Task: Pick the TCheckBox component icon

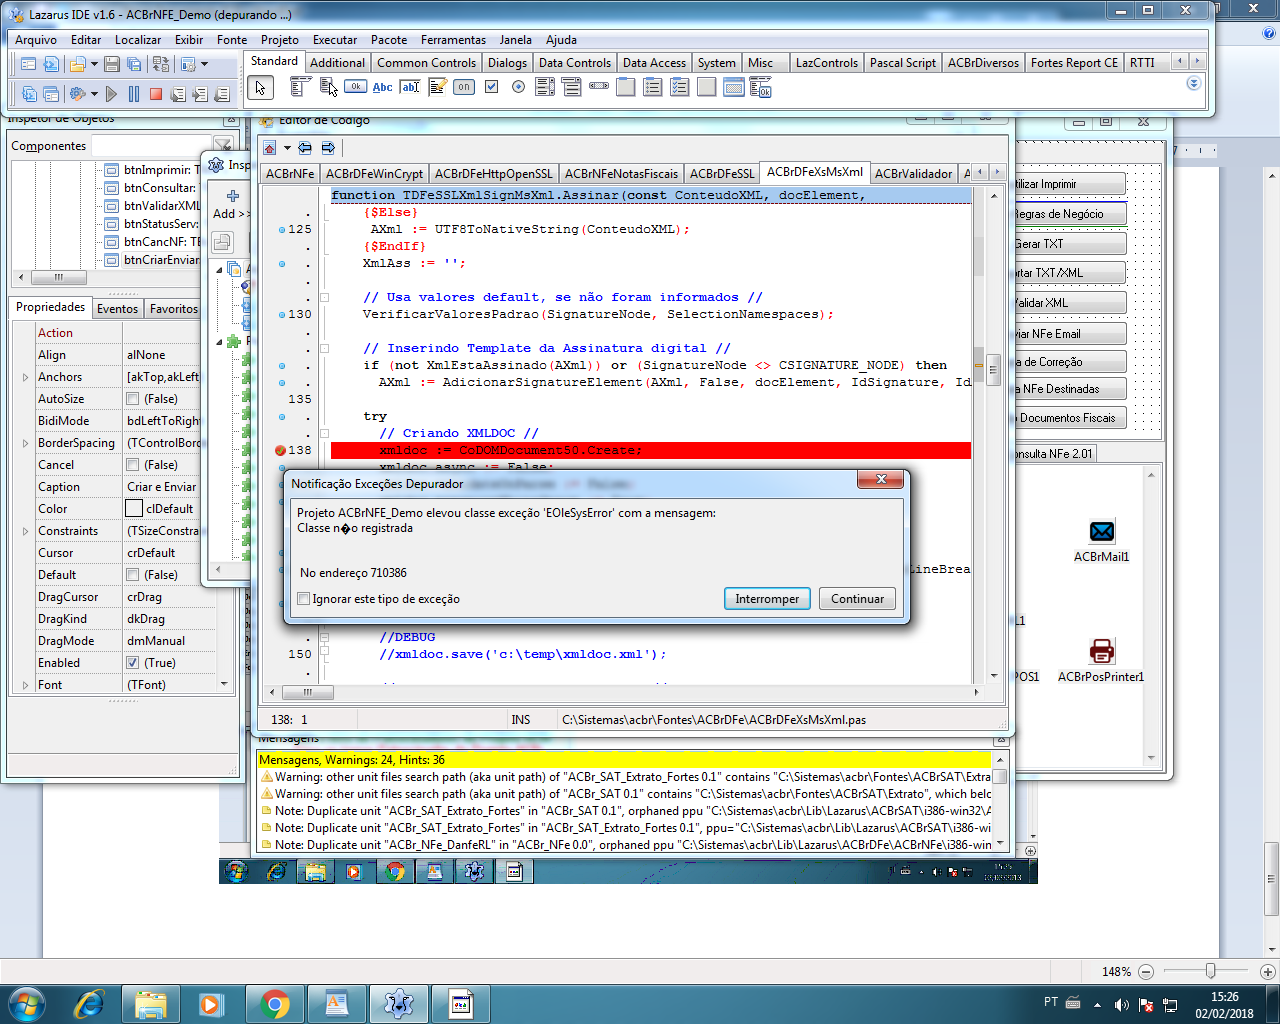Action: (491, 87)
